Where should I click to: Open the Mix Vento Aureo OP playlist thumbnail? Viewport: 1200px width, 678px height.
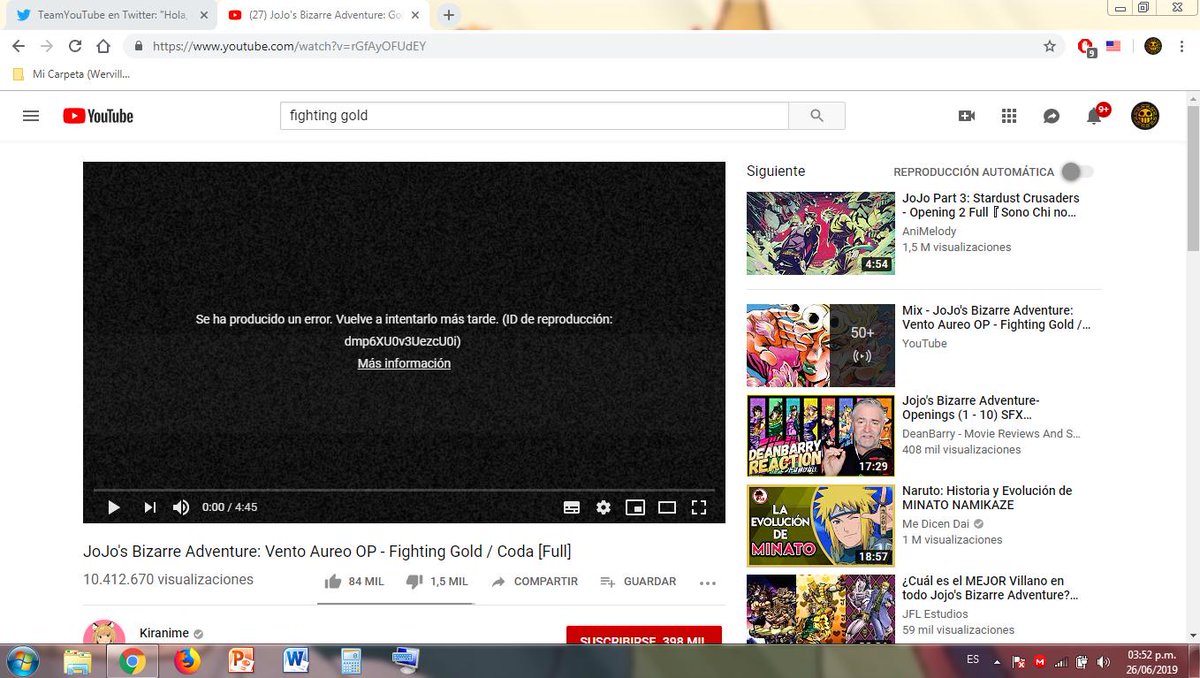click(x=820, y=345)
